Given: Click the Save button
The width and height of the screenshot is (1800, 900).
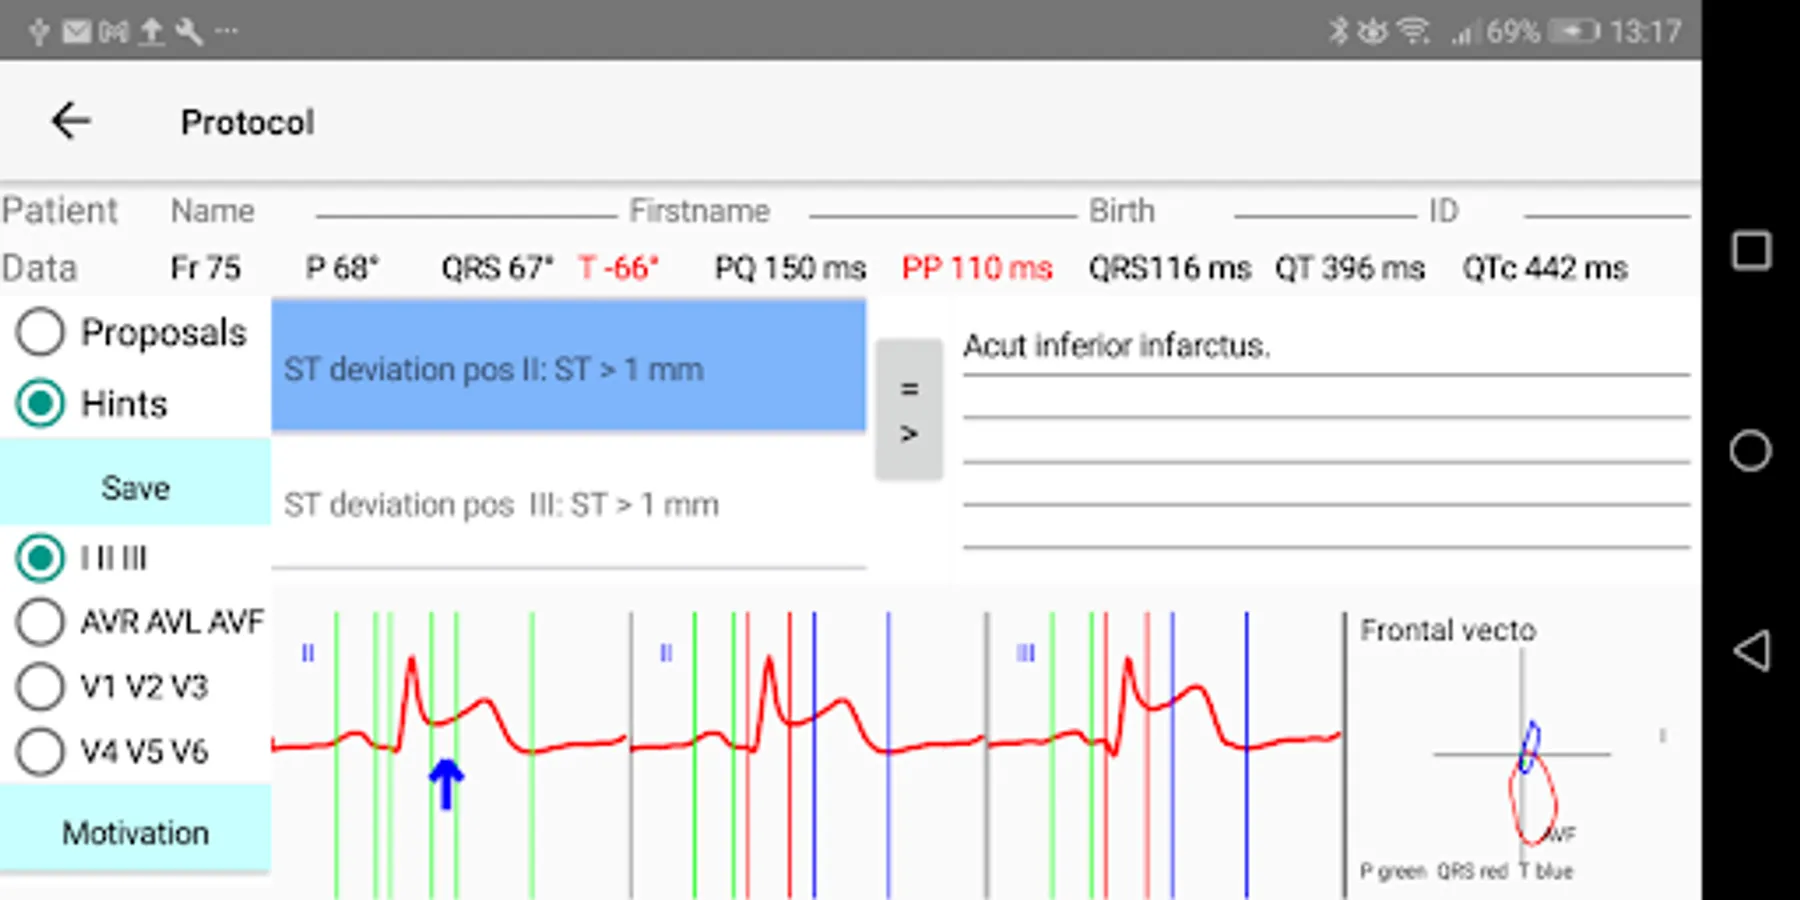Looking at the screenshot, I should pos(135,482).
